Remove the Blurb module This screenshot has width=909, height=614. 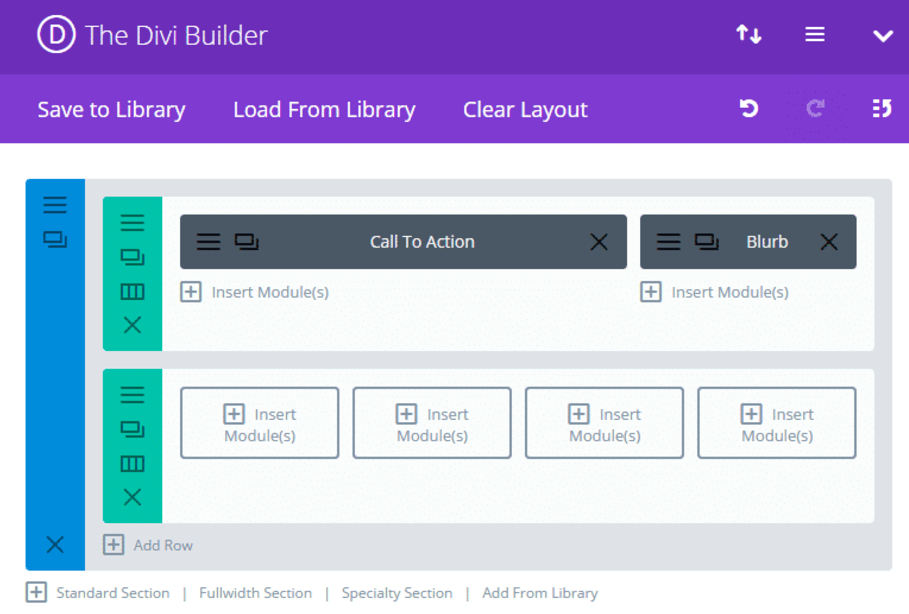click(829, 241)
